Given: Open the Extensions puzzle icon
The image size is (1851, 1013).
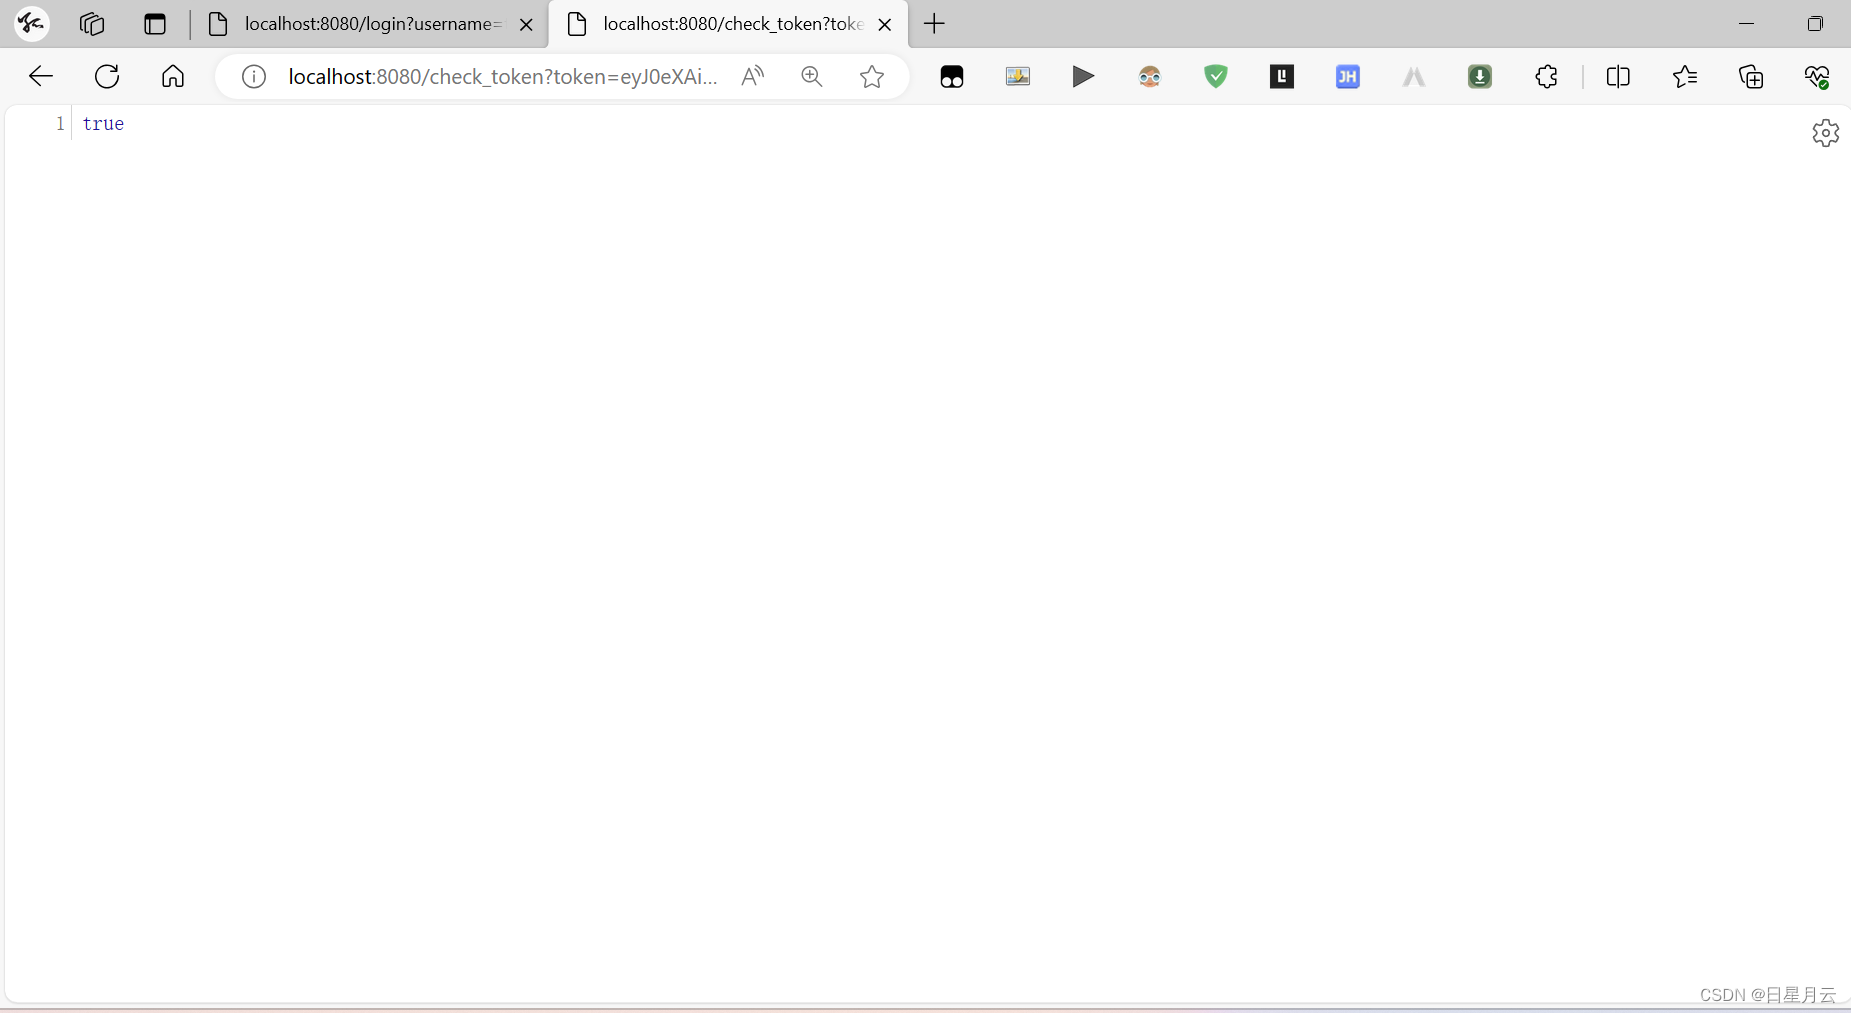Looking at the screenshot, I should [x=1547, y=76].
